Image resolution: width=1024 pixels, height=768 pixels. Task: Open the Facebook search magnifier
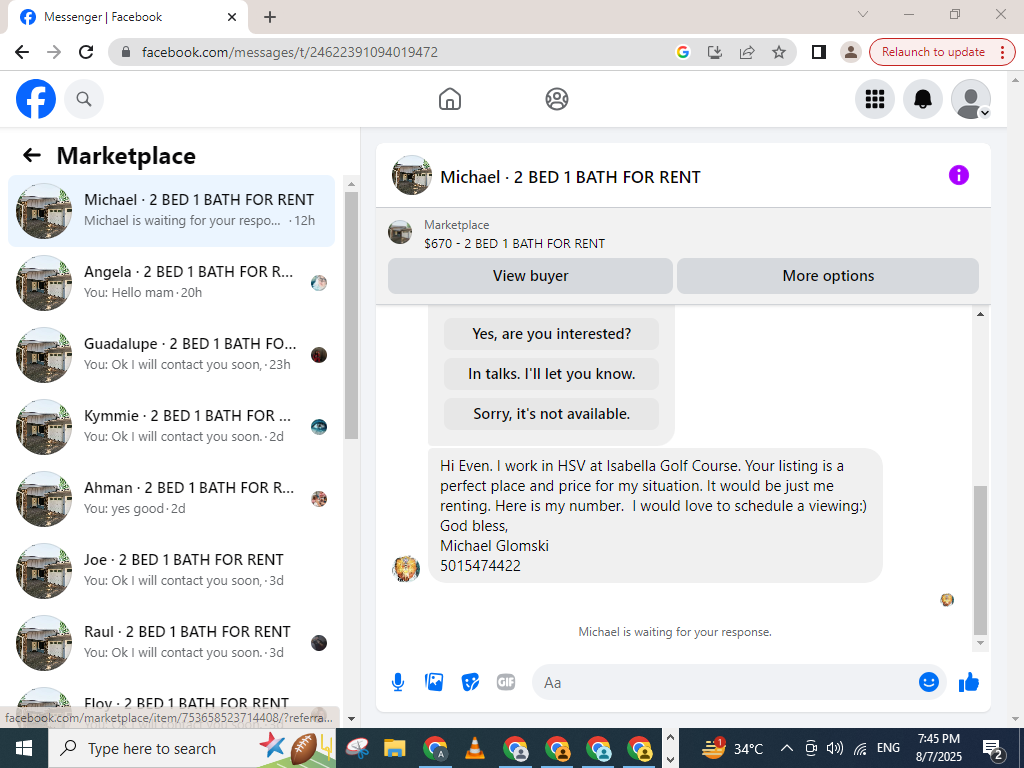[84, 99]
